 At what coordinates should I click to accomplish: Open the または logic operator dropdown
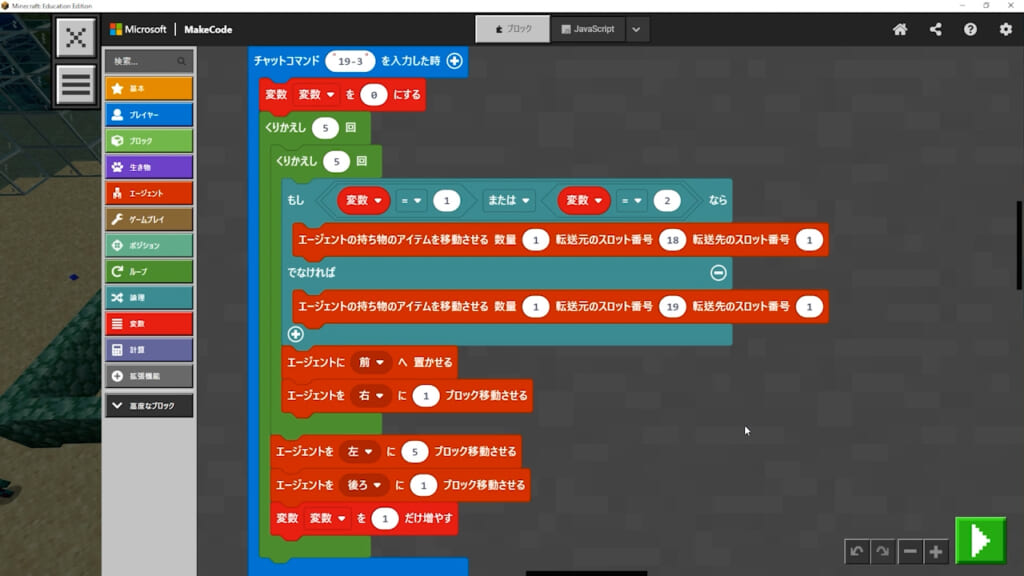point(511,201)
